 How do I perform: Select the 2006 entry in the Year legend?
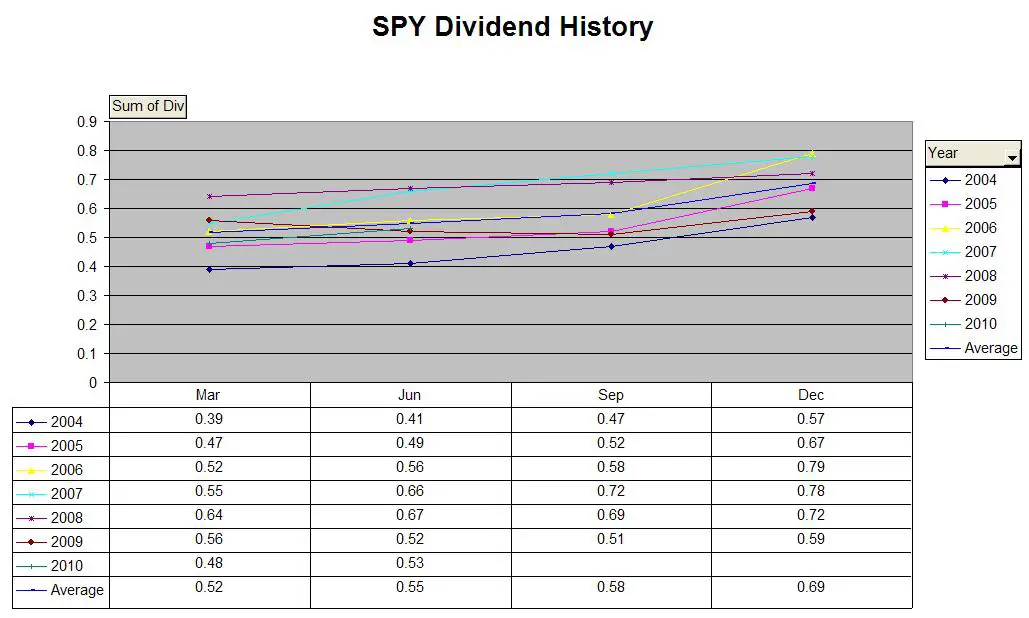click(x=963, y=228)
